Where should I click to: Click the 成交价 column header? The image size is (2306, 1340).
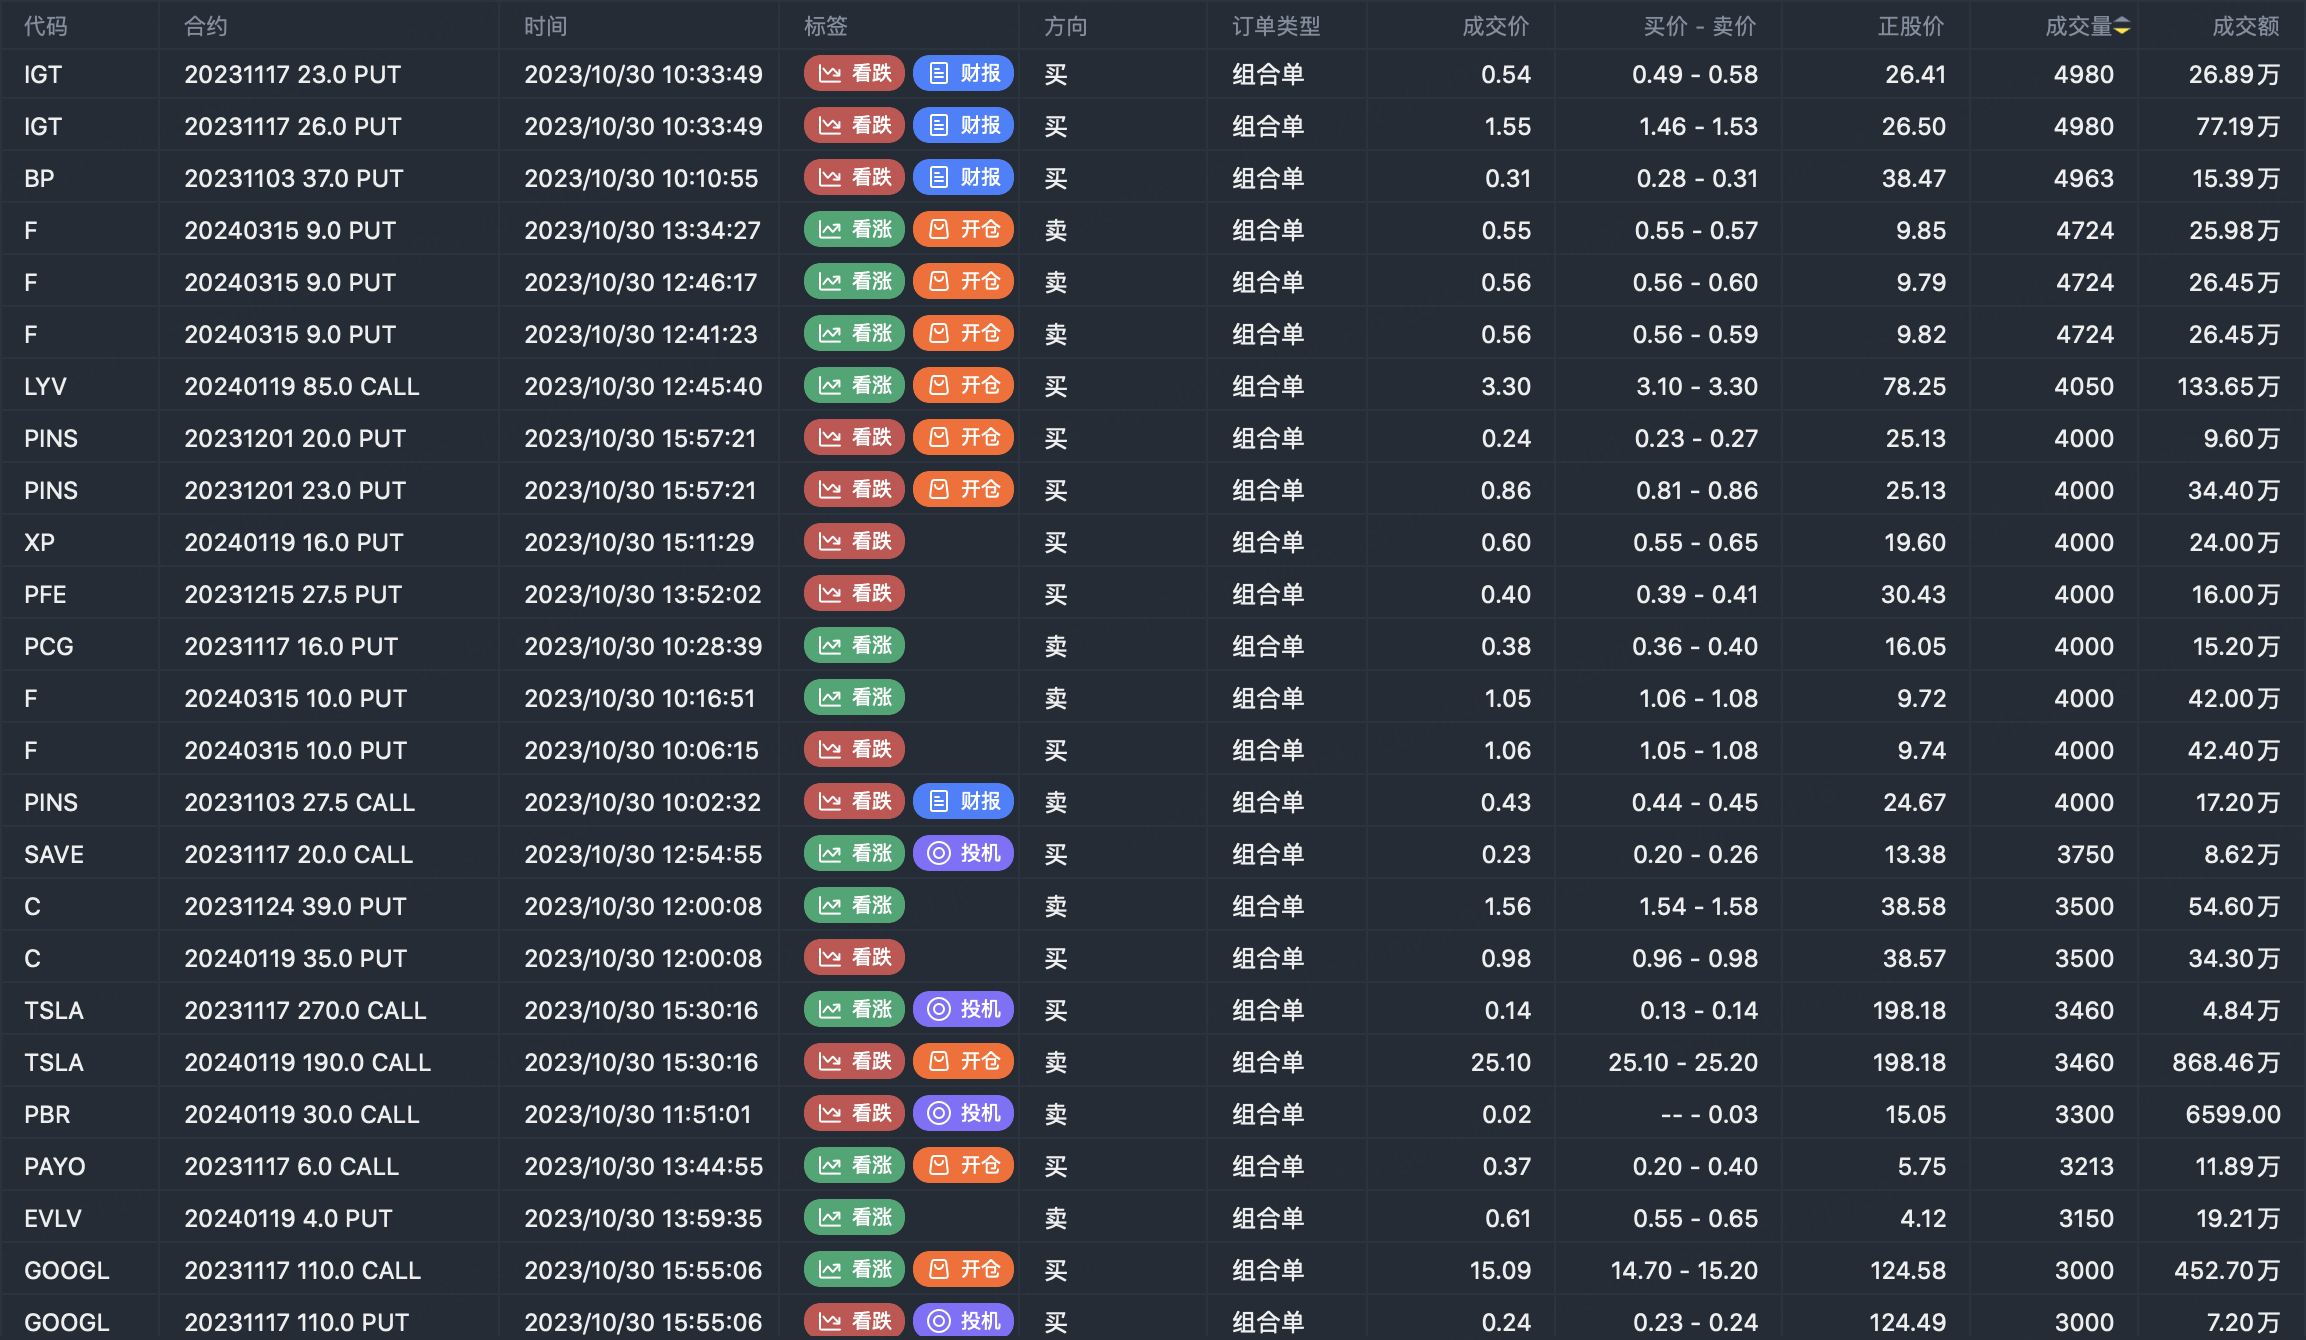click(x=1496, y=26)
